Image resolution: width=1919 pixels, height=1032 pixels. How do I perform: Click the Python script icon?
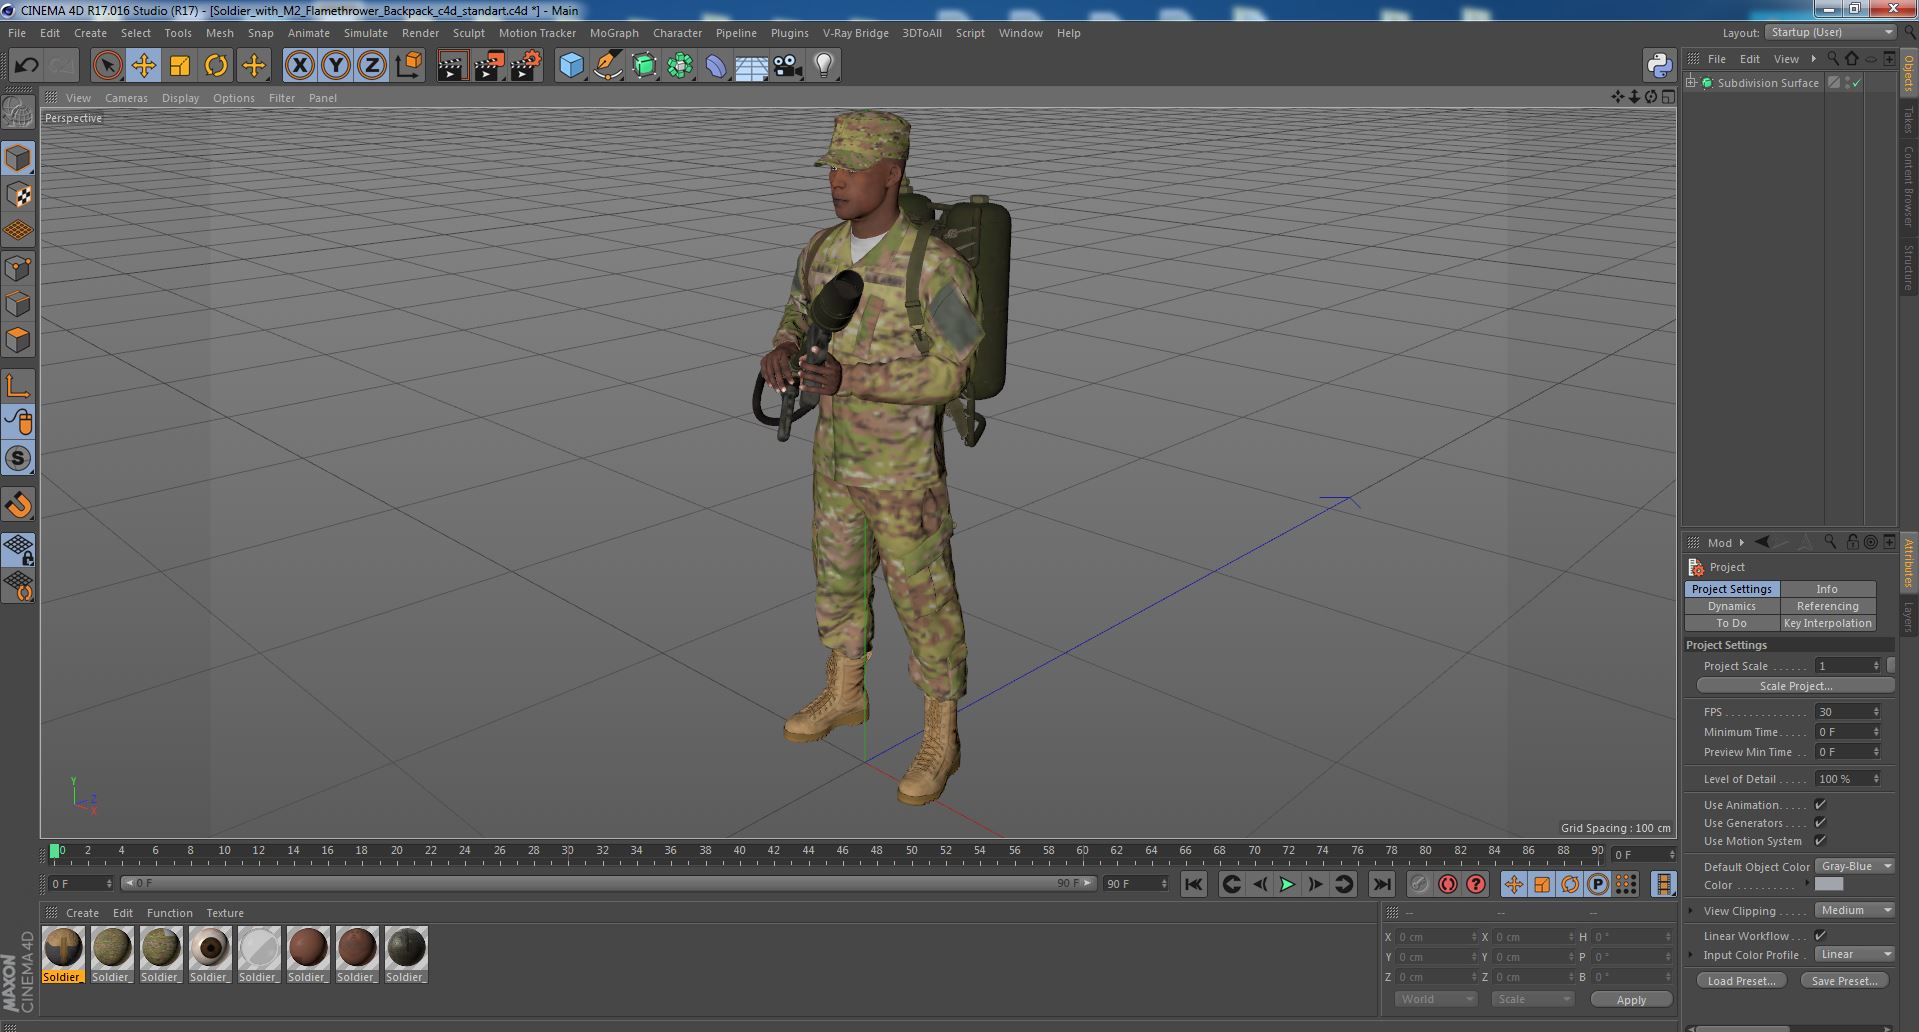pos(1660,66)
